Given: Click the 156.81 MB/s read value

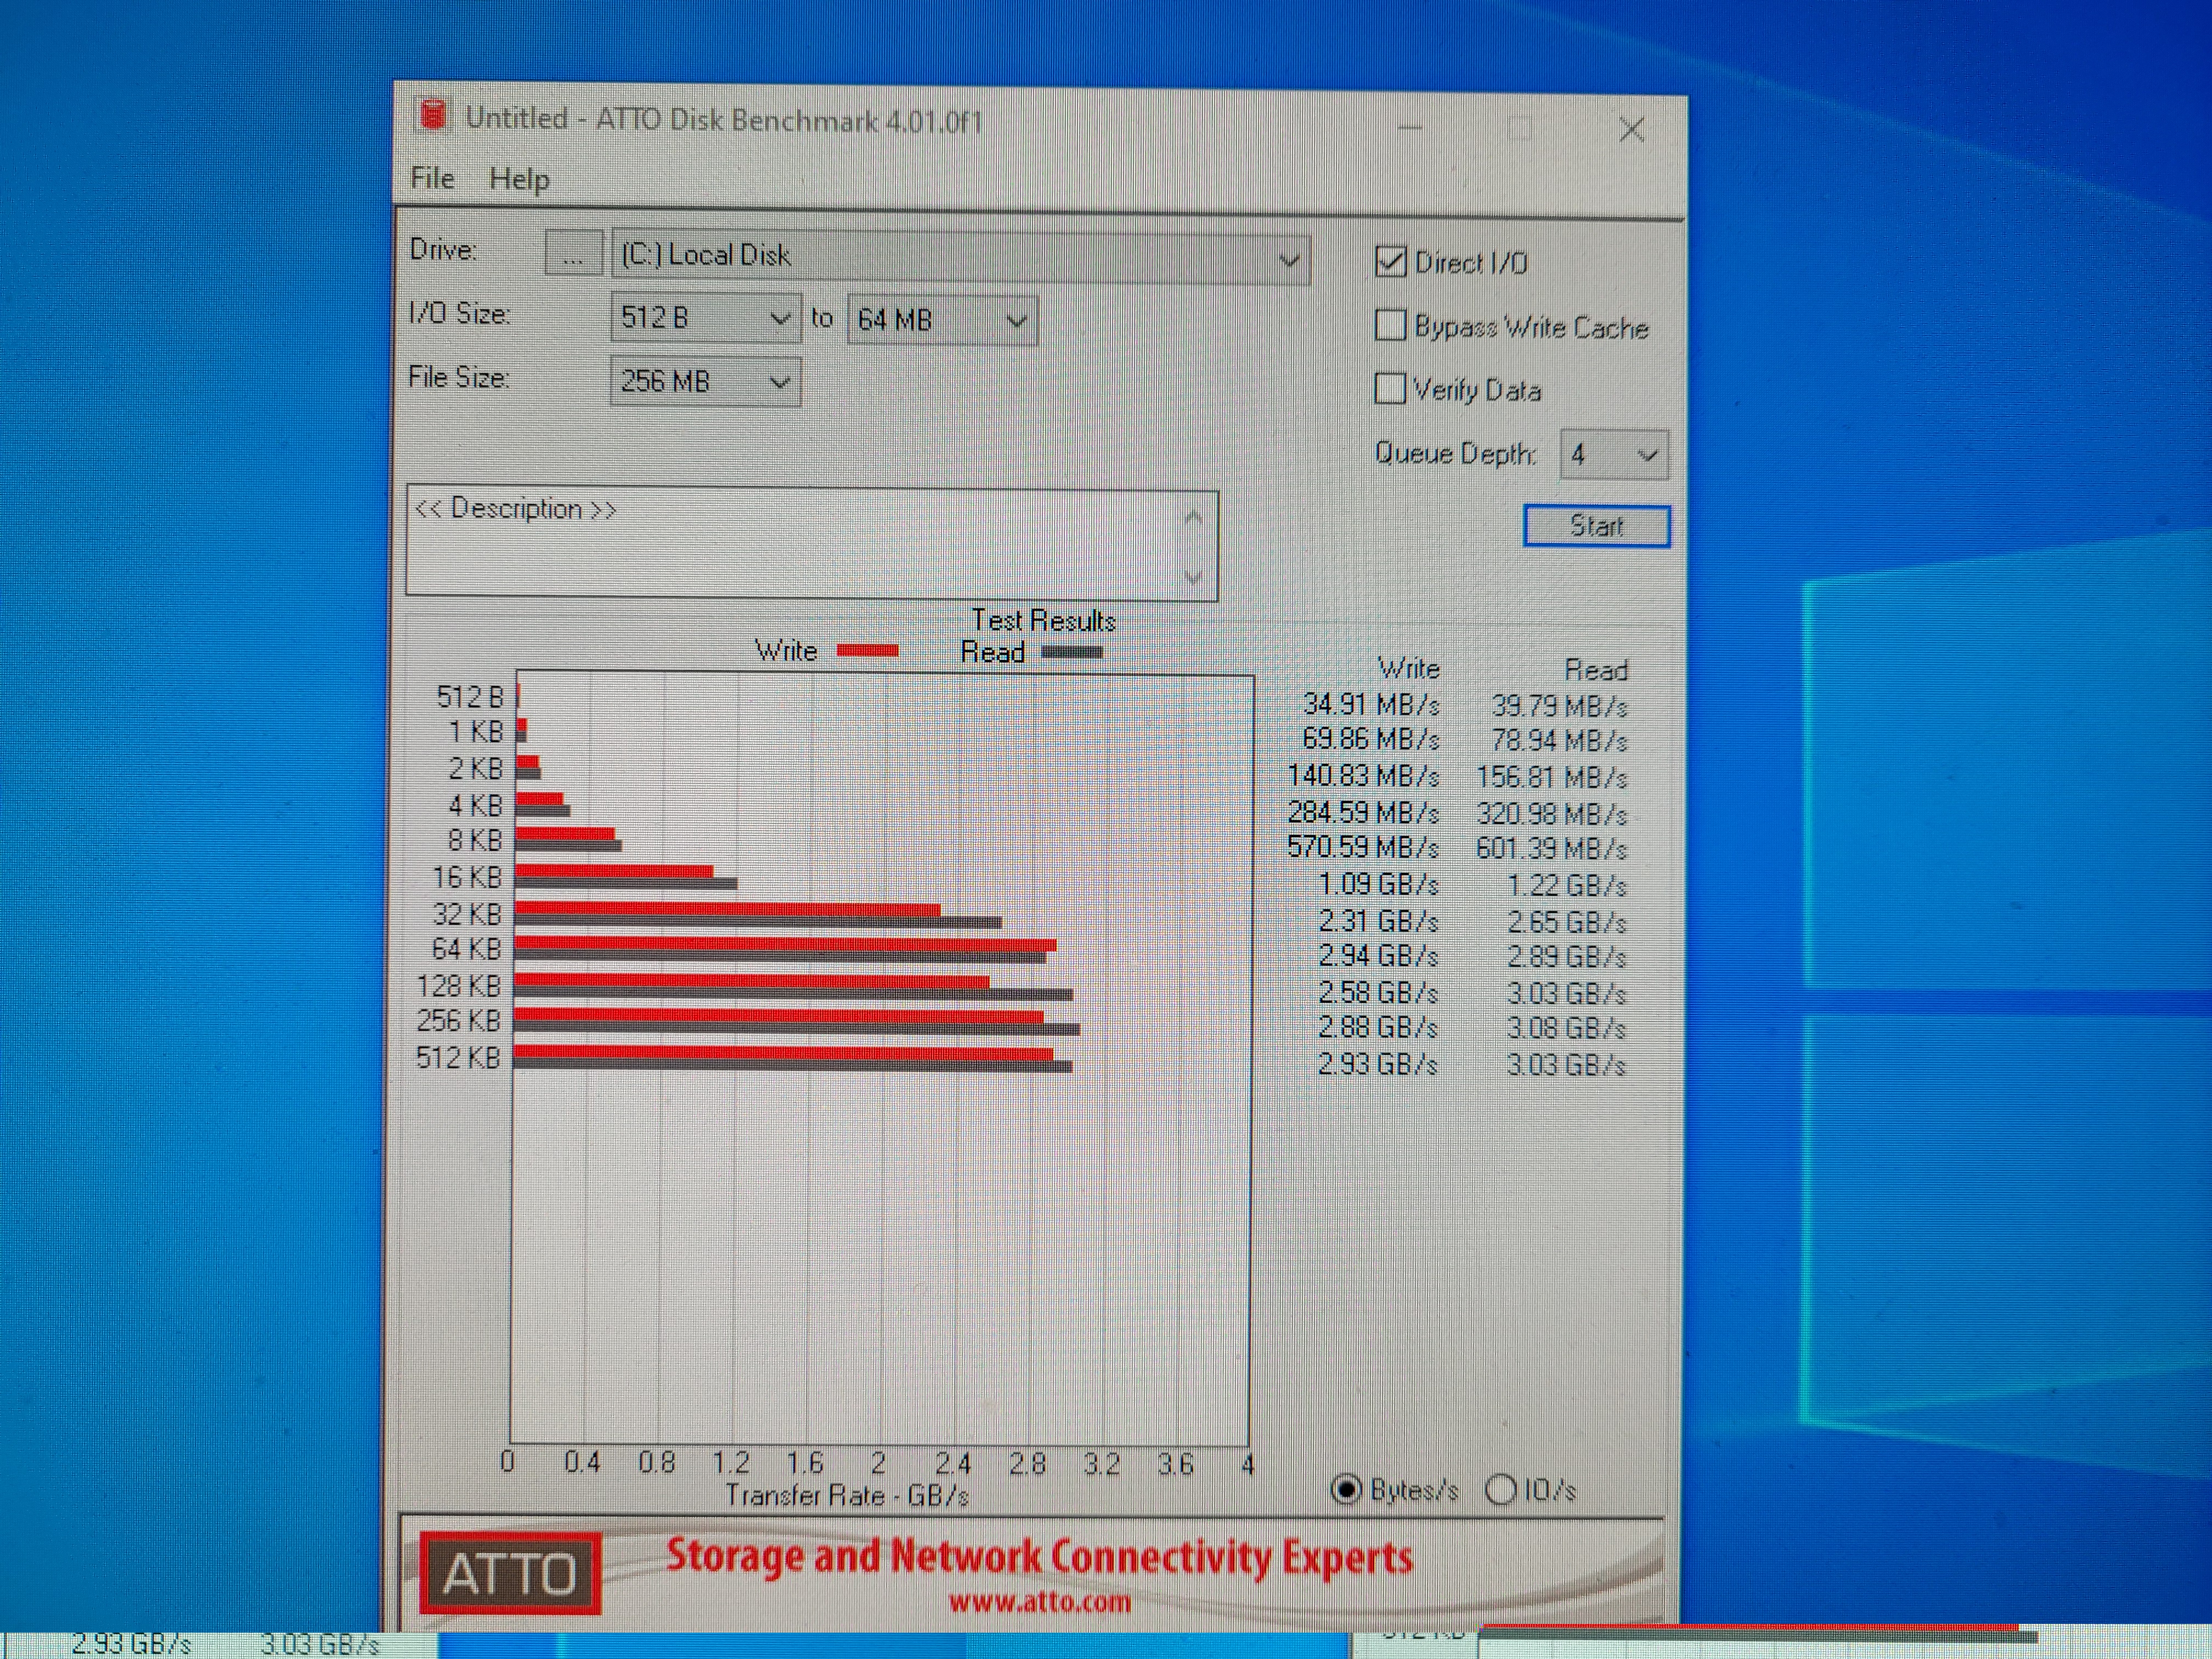Looking at the screenshot, I should click(x=1551, y=778).
